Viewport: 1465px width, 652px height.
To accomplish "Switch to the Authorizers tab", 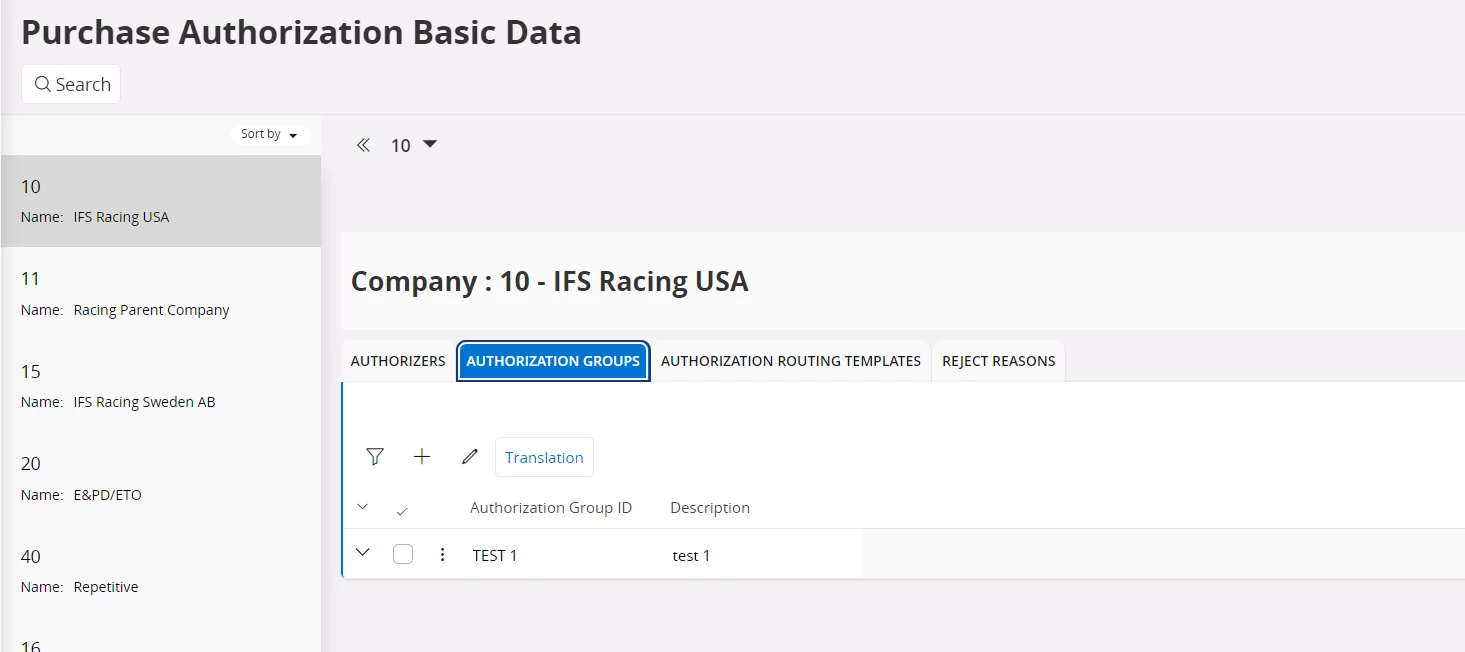I will [398, 361].
